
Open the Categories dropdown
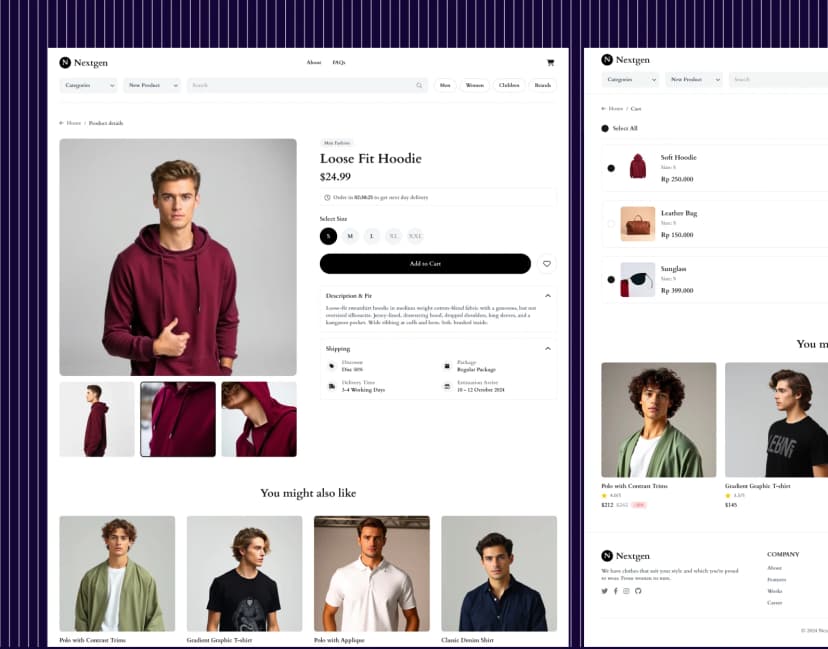click(x=88, y=86)
